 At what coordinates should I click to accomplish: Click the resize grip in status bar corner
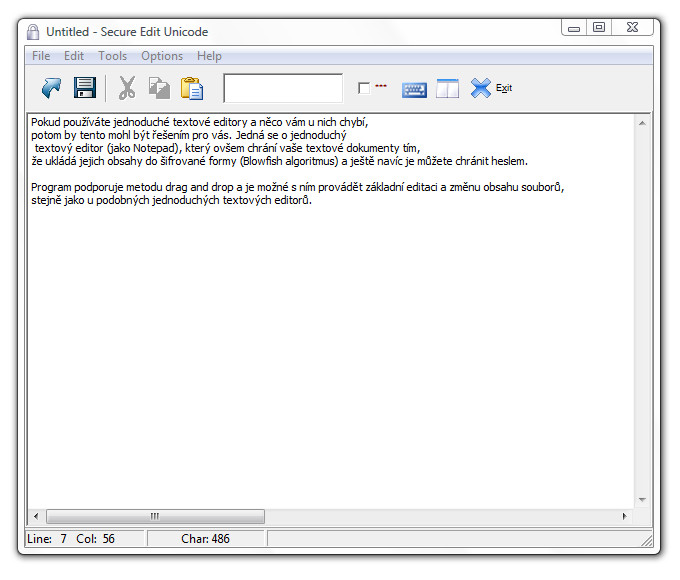[647, 540]
